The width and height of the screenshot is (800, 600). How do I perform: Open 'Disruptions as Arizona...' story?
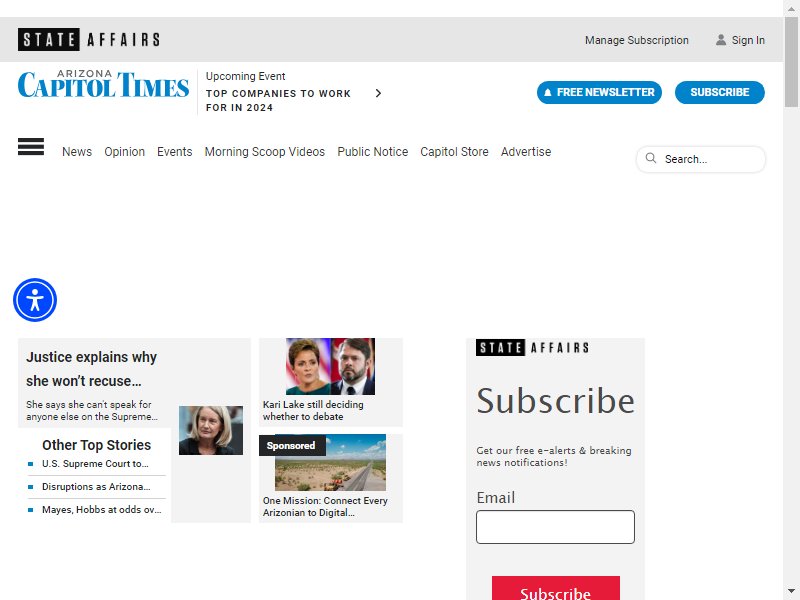(x=96, y=487)
